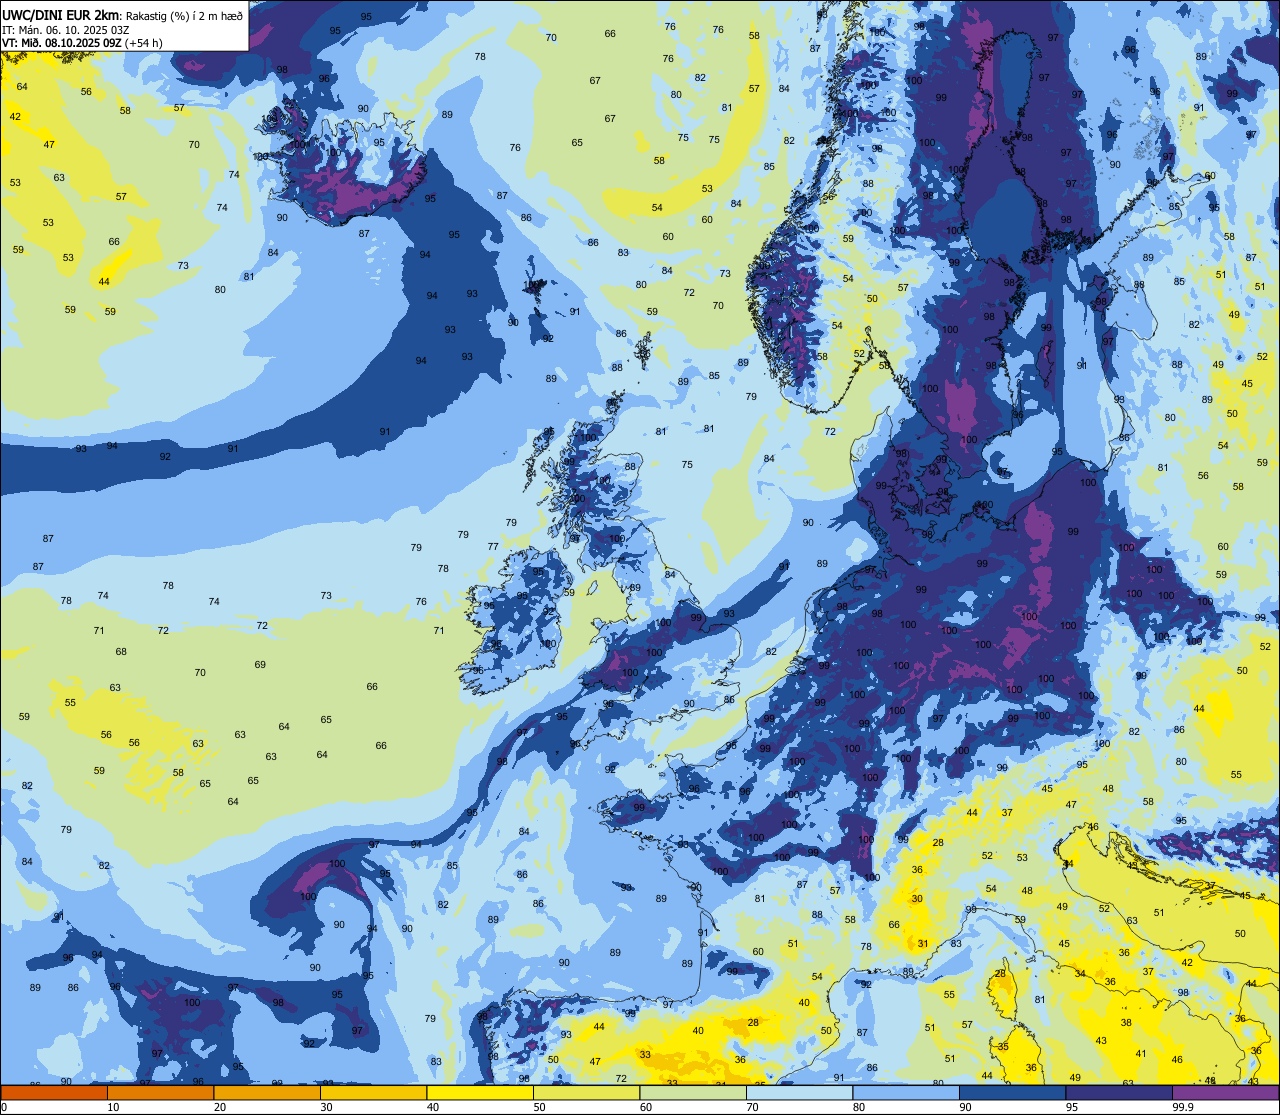Screen dimensions: 1280x1115
Task: Click the legend tick label '70'
Action: 752,1106
